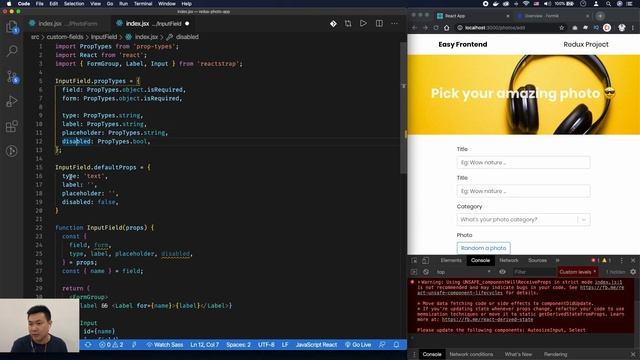This screenshot has width=640, height=360.
Task: Click the split editor icon
Action: pos(379,24)
